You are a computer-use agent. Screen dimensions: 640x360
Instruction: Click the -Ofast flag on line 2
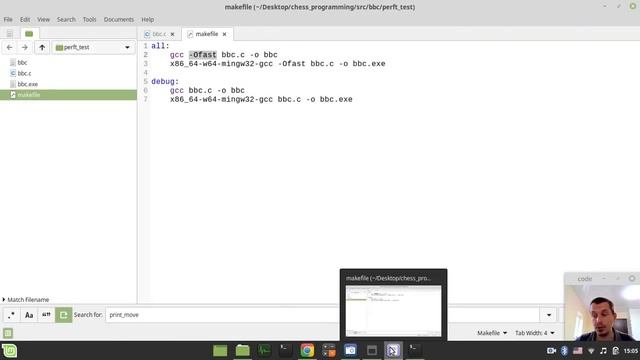[x=202, y=55]
